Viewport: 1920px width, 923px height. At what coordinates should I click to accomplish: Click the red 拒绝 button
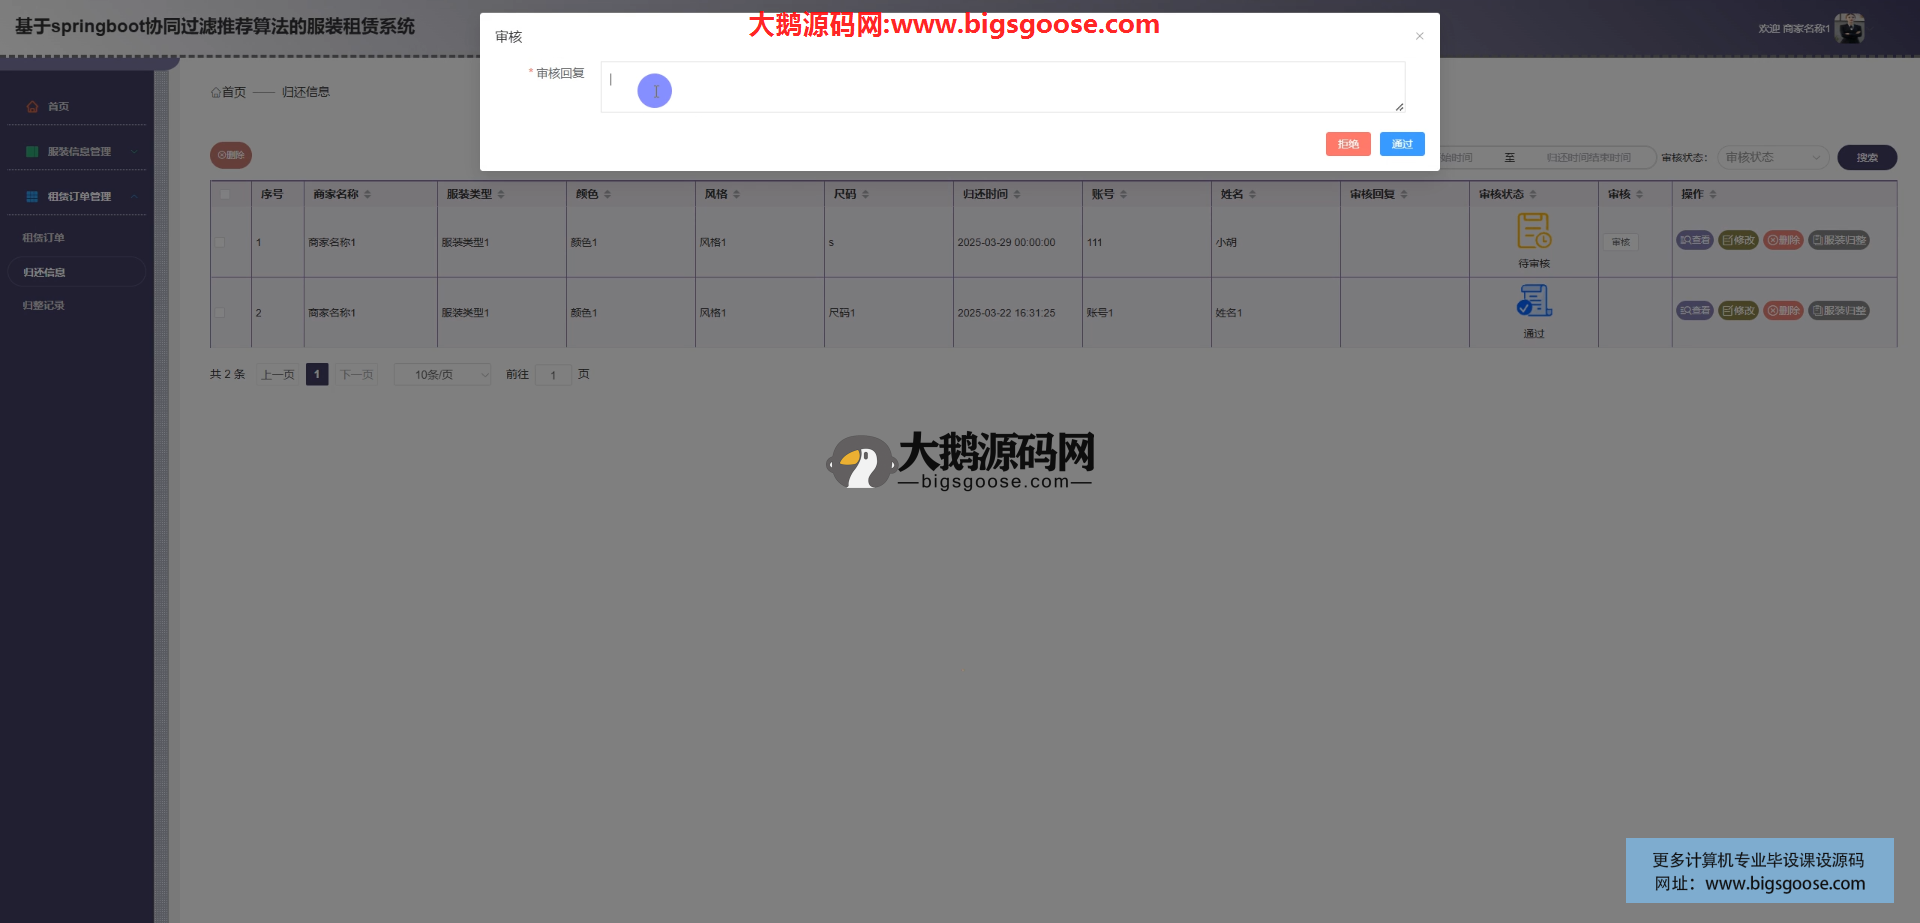[x=1347, y=144]
